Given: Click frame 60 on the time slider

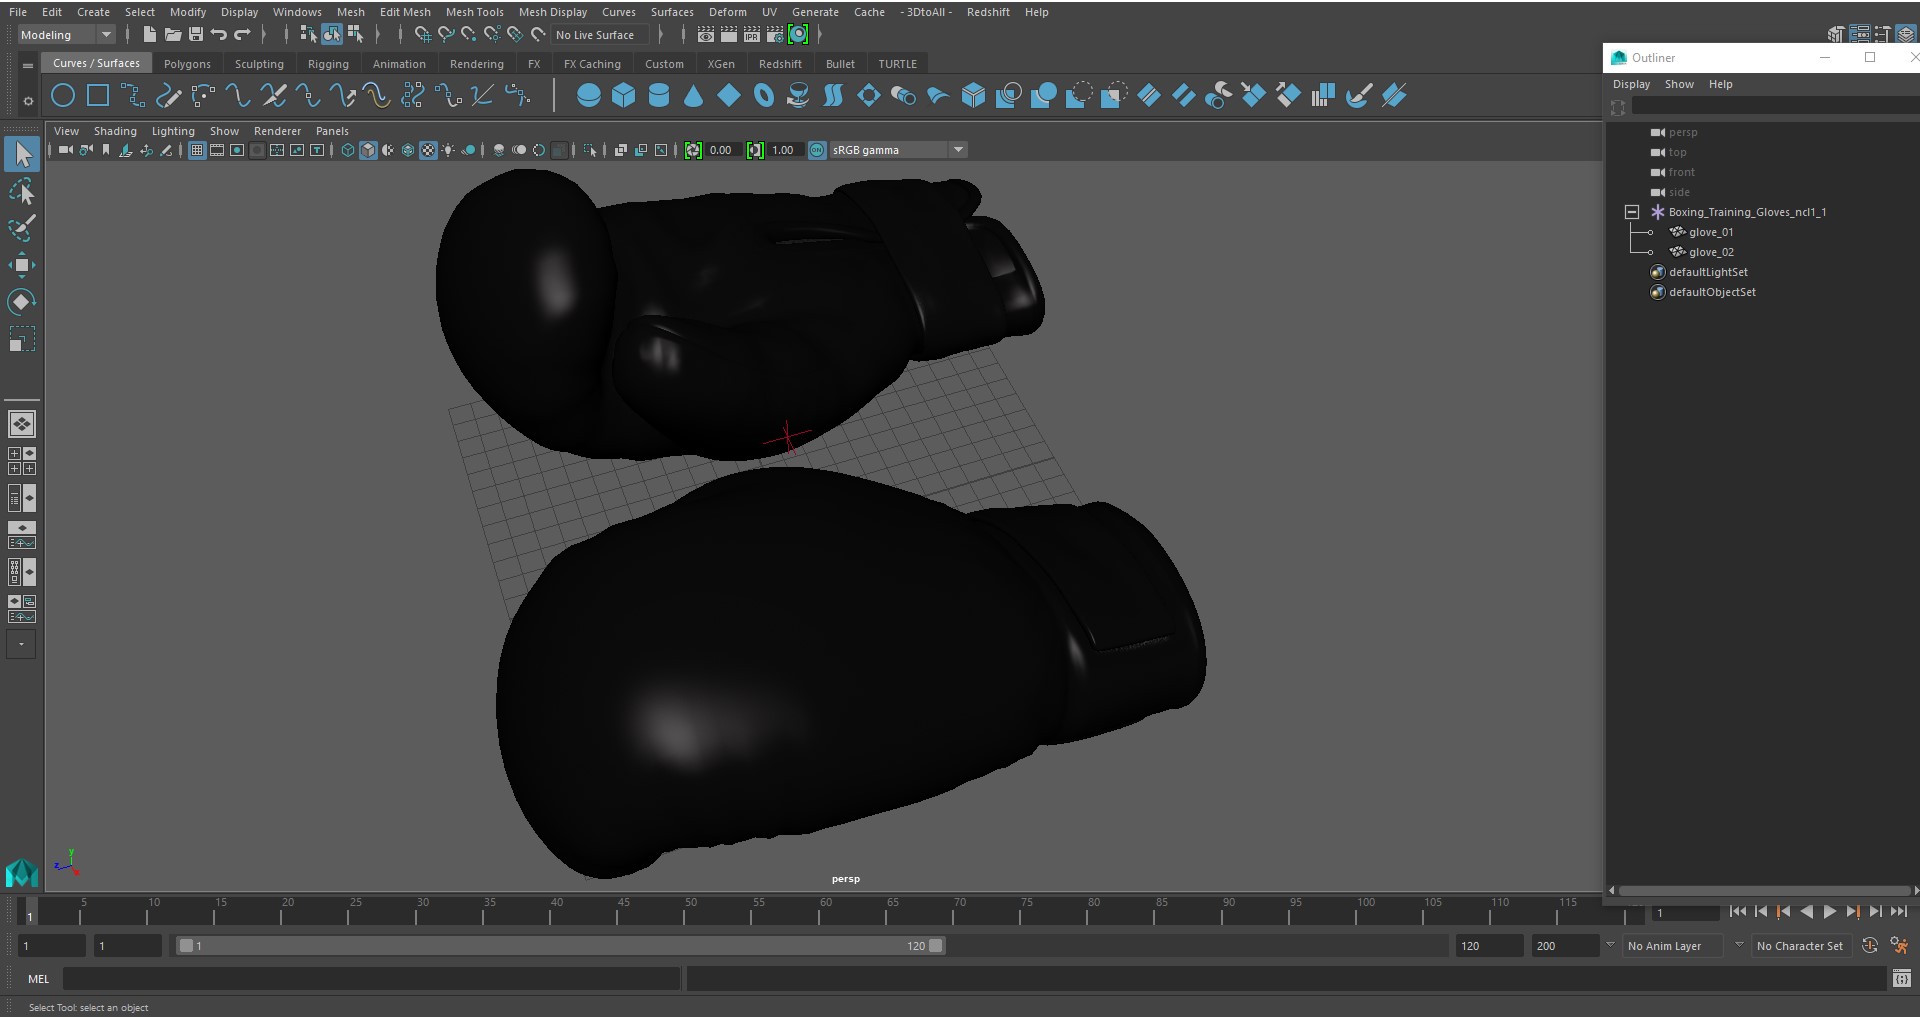Looking at the screenshot, I should 826,911.
